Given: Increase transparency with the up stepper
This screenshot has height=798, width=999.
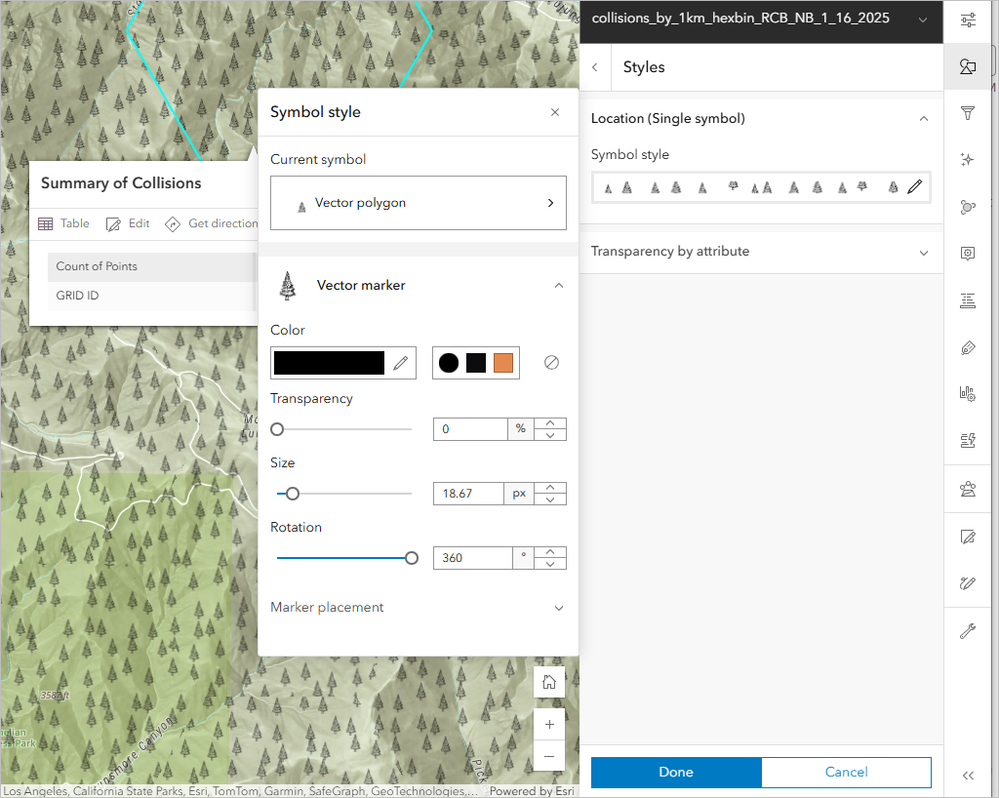Looking at the screenshot, I should (x=550, y=424).
